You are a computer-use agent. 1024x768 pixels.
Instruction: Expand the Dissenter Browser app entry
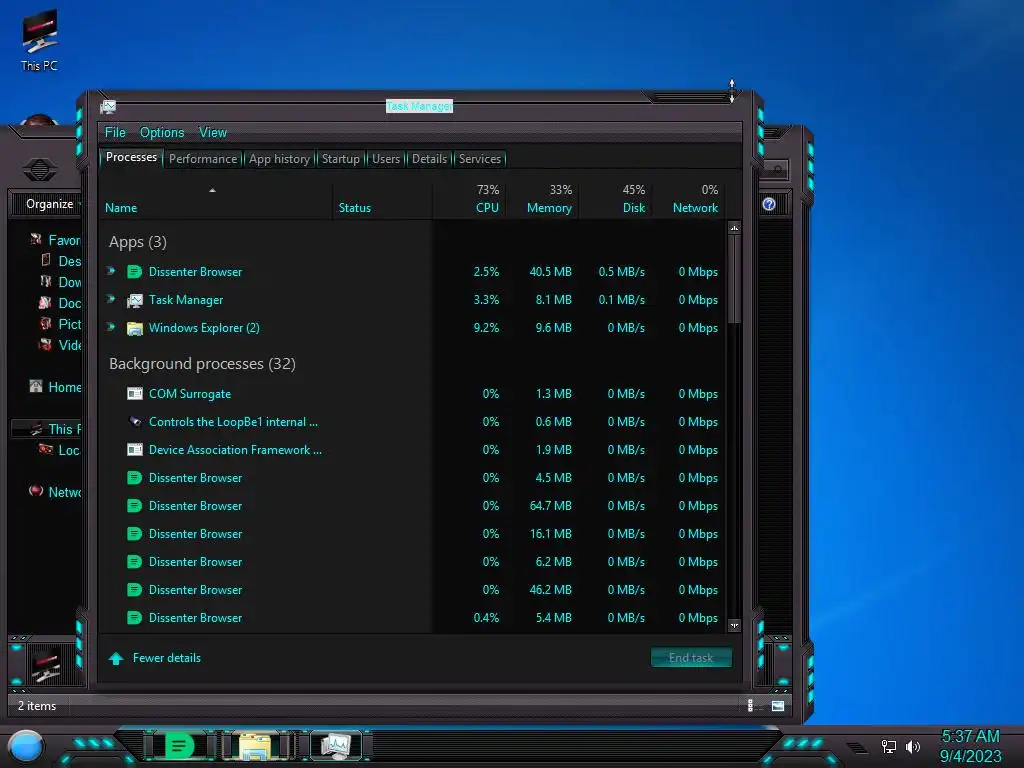(x=111, y=271)
